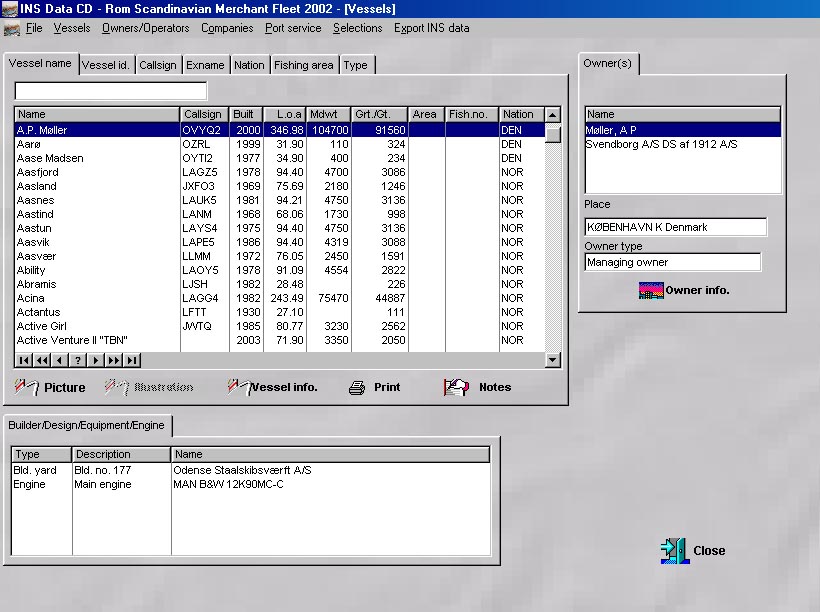
Task: Select vessel row Actantus
Action: tap(280, 312)
